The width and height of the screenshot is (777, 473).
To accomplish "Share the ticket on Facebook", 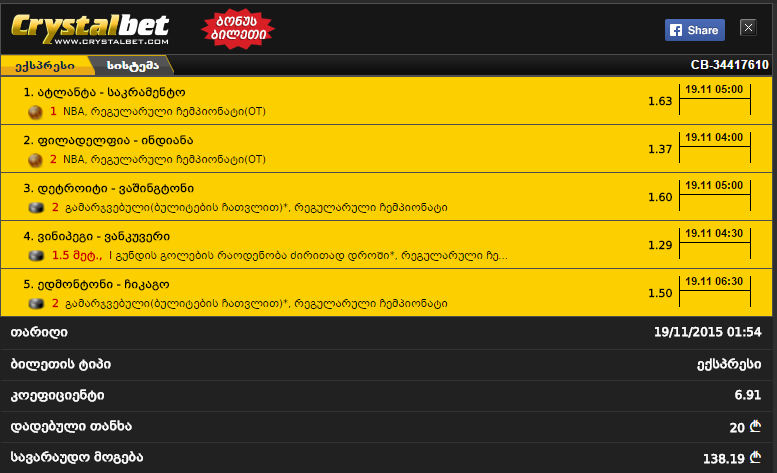I will (695, 30).
